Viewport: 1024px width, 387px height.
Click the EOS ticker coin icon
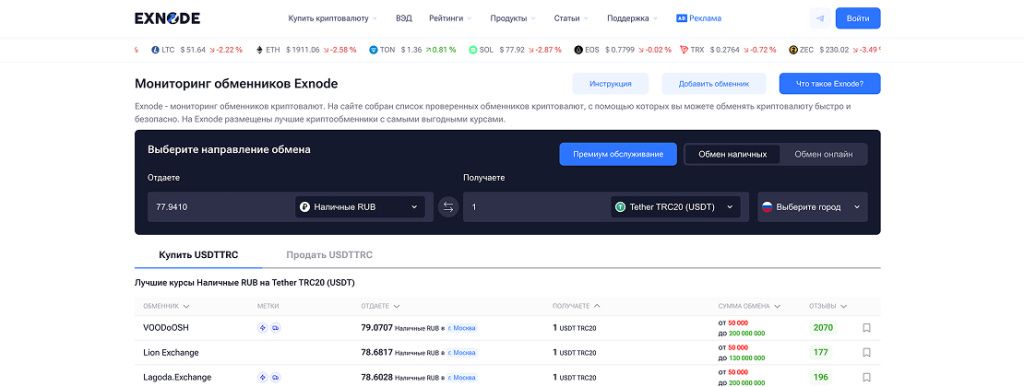(578, 50)
